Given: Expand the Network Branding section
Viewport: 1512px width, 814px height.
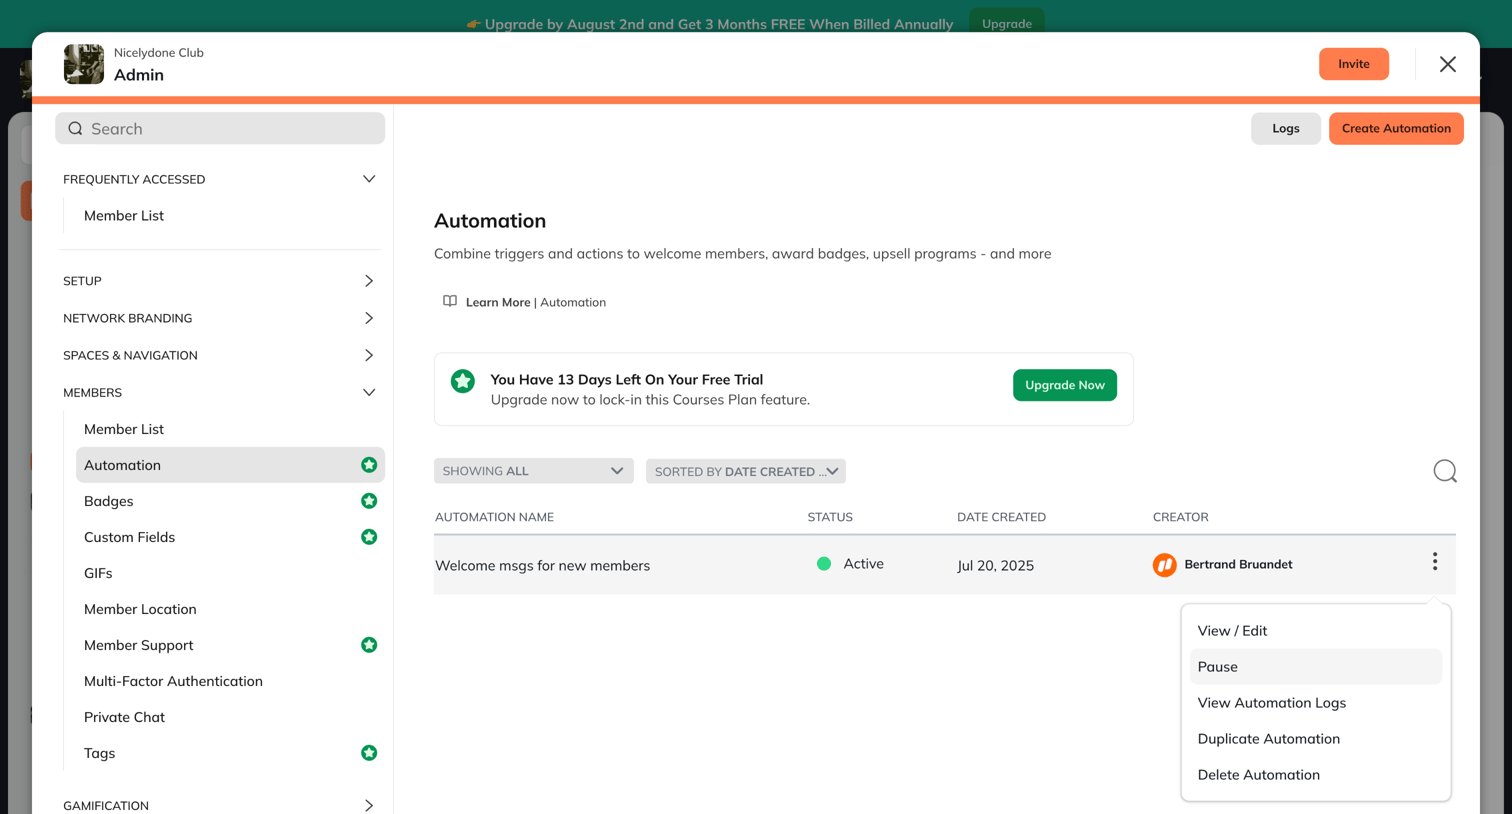Looking at the screenshot, I should click(x=369, y=318).
